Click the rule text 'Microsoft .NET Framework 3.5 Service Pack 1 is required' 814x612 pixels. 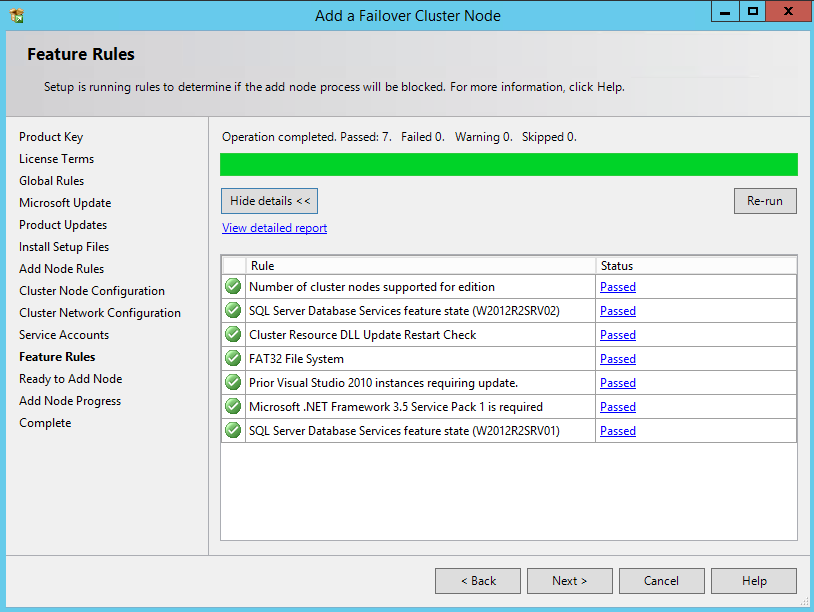click(x=396, y=407)
